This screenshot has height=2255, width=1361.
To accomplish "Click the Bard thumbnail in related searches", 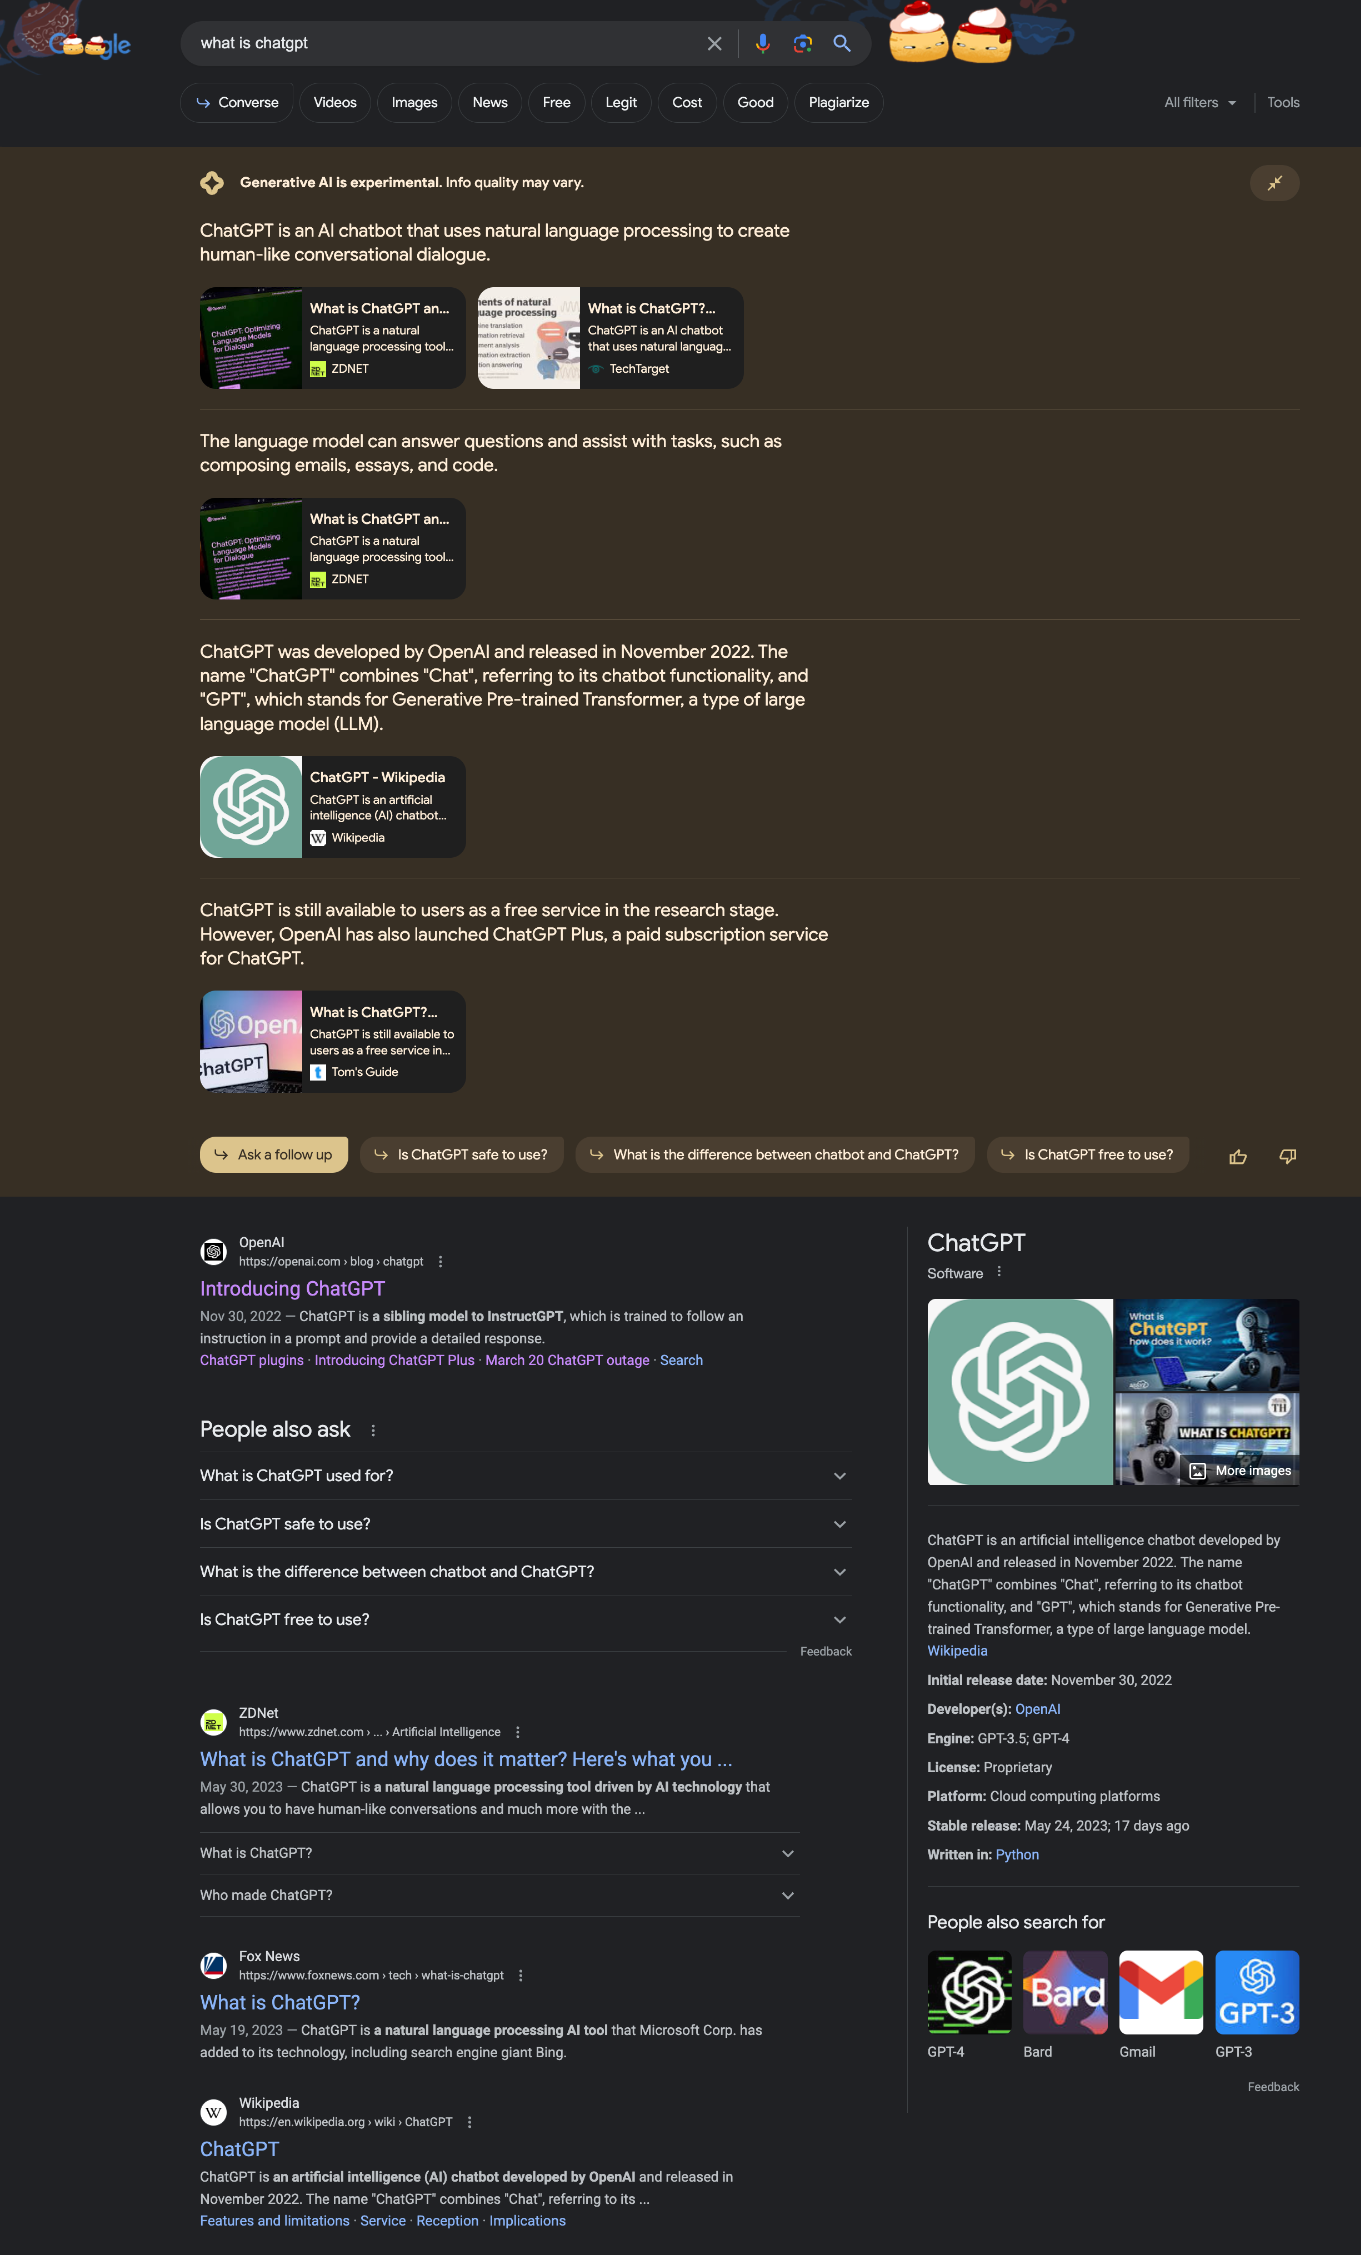I will click(x=1065, y=1992).
